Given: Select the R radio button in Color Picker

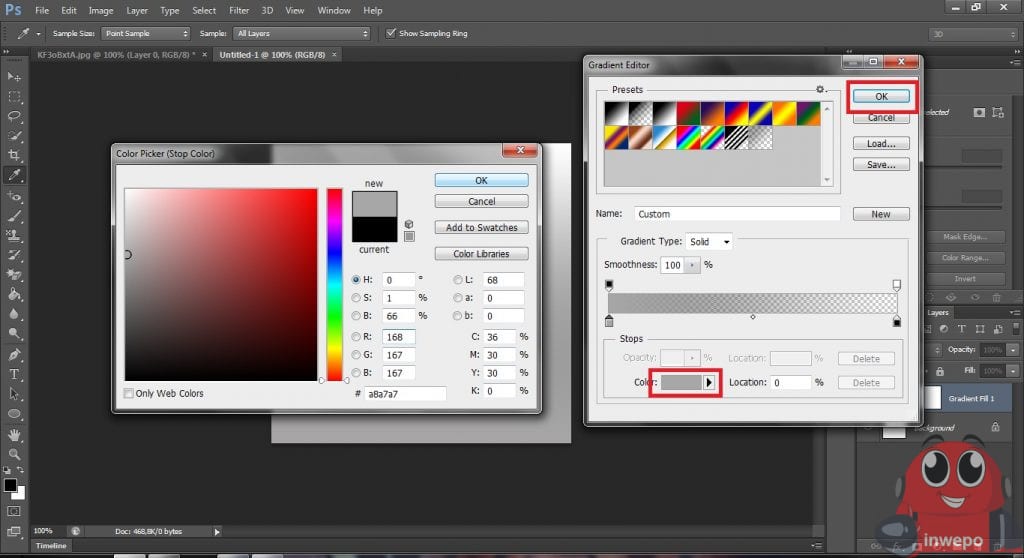Looking at the screenshot, I should (x=357, y=337).
